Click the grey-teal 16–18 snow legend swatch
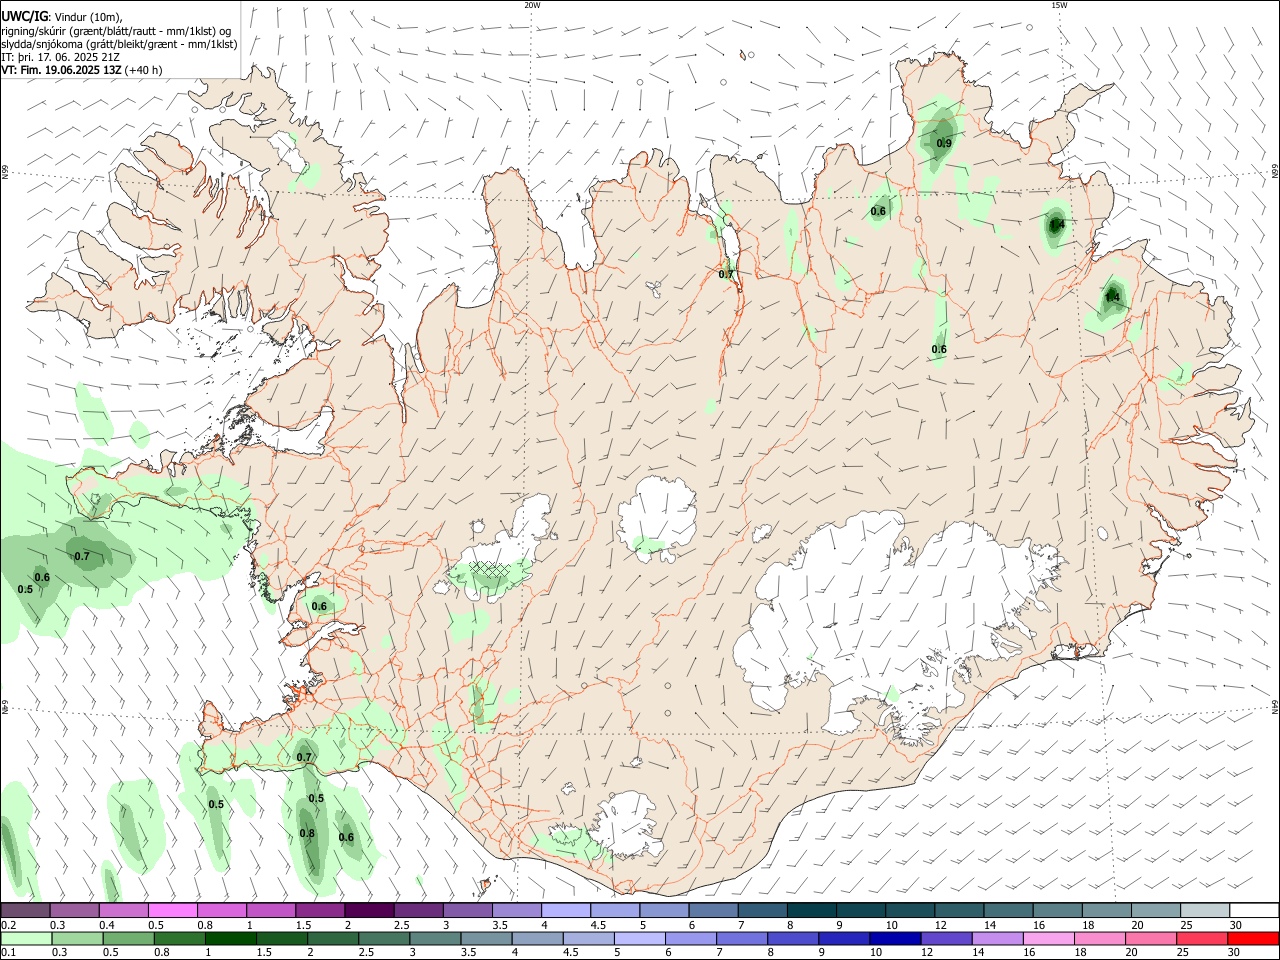The height and width of the screenshot is (960, 1280). pyautogui.click(x=1058, y=911)
